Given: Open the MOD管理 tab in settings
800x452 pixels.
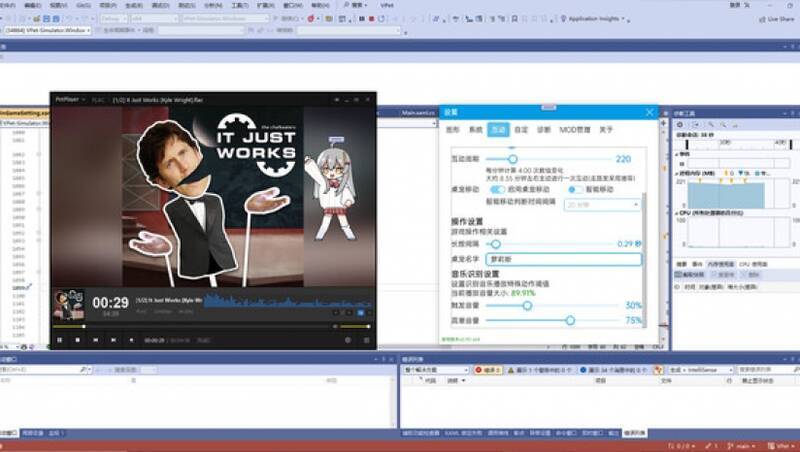Looking at the screenshot, I should (574, 130).
